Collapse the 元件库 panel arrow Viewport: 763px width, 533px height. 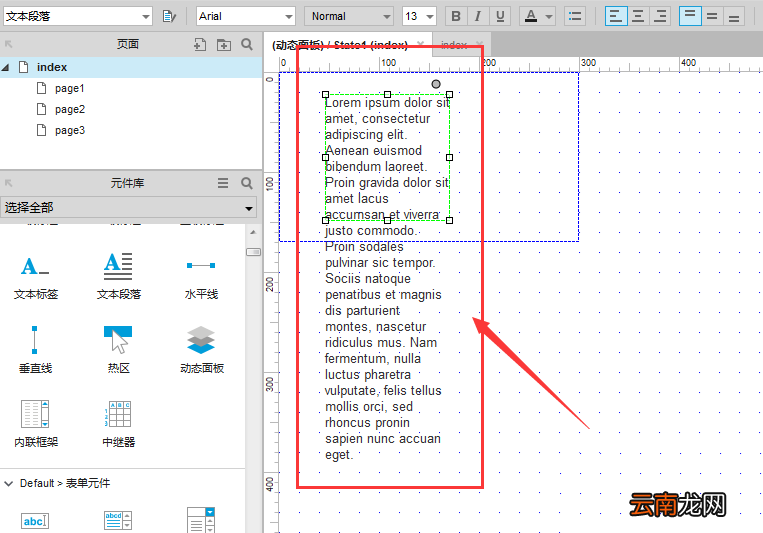(x=8, y=183)
